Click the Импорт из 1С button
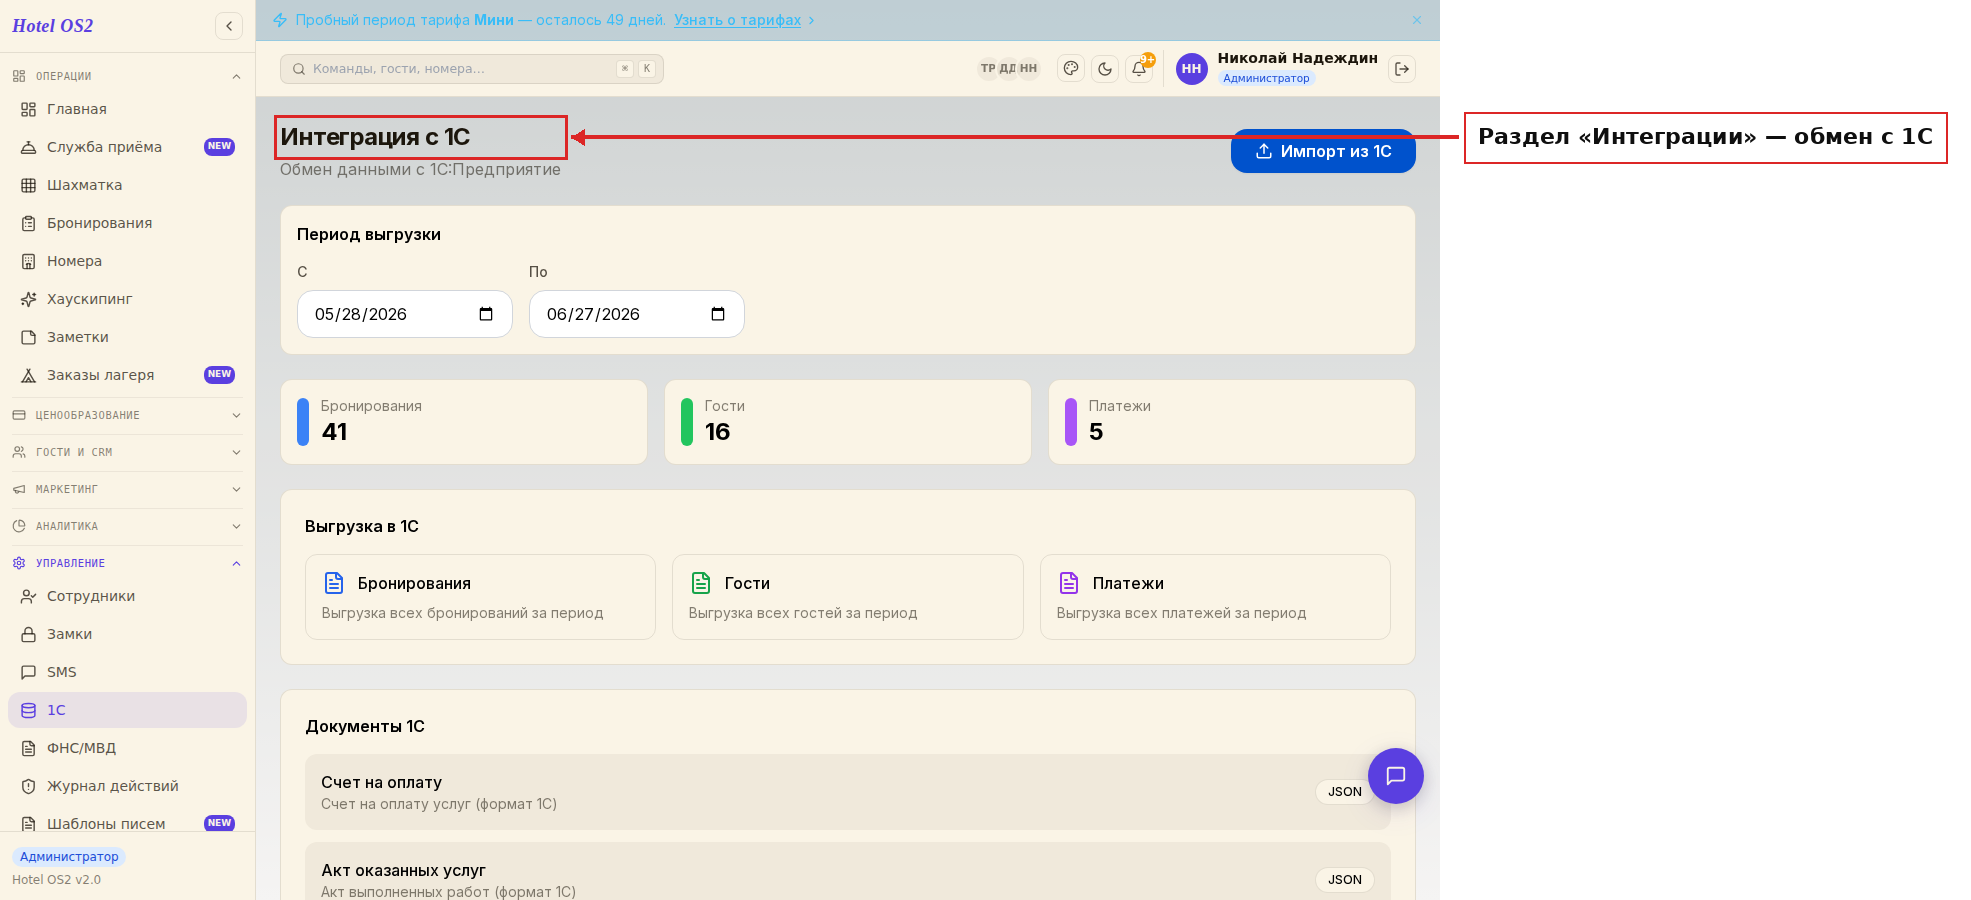 (x=1323, y=151)
